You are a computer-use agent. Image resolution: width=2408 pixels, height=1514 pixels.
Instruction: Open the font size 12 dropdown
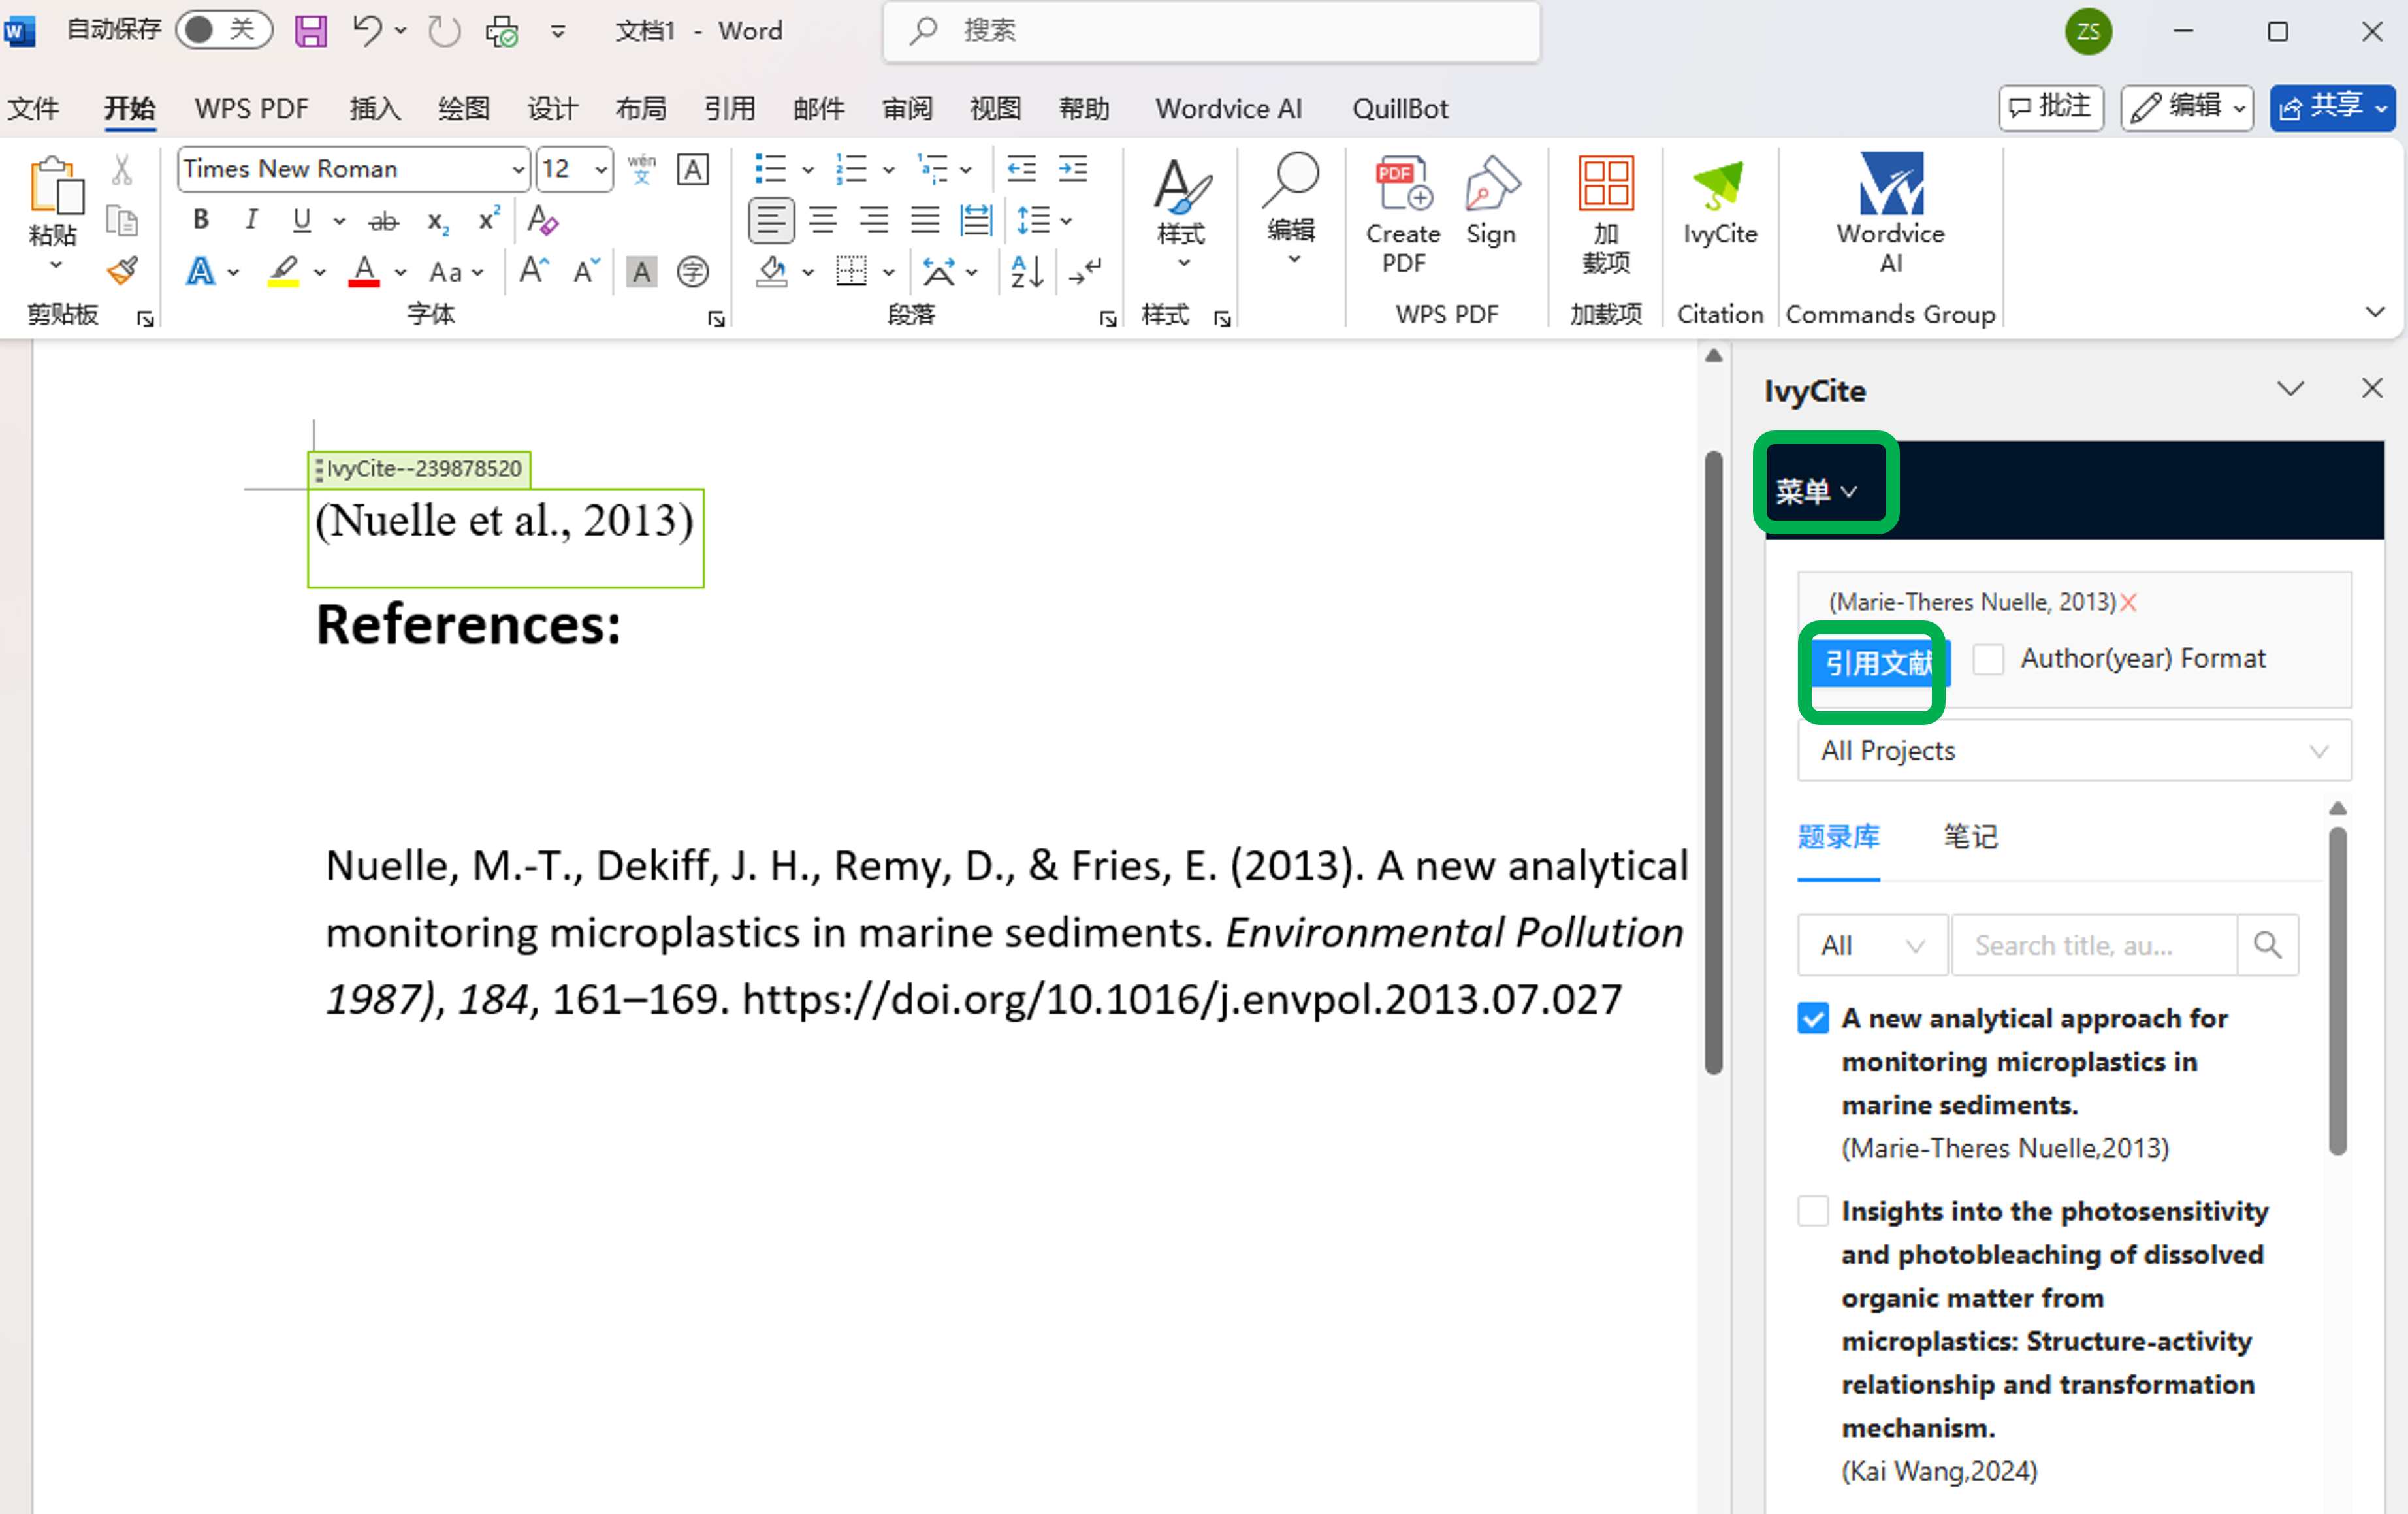click(x=600, y=169)
